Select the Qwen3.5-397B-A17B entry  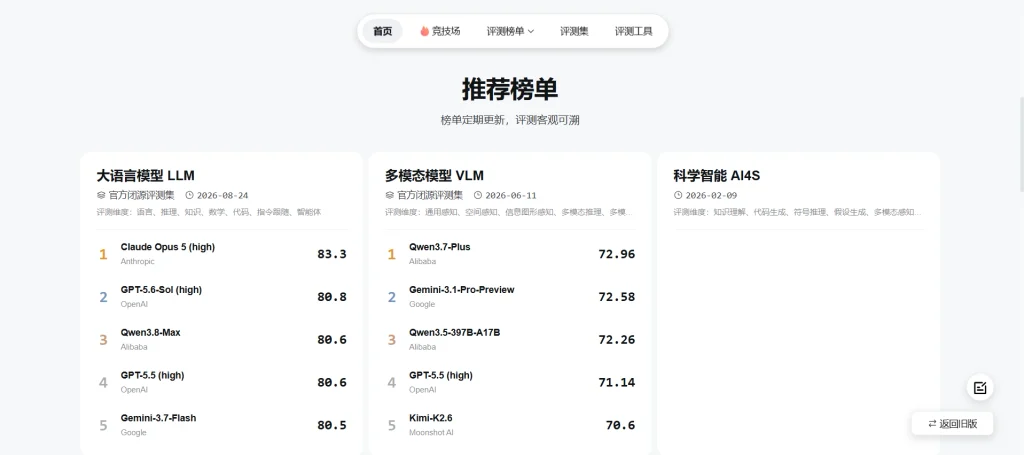pos(511,339)
